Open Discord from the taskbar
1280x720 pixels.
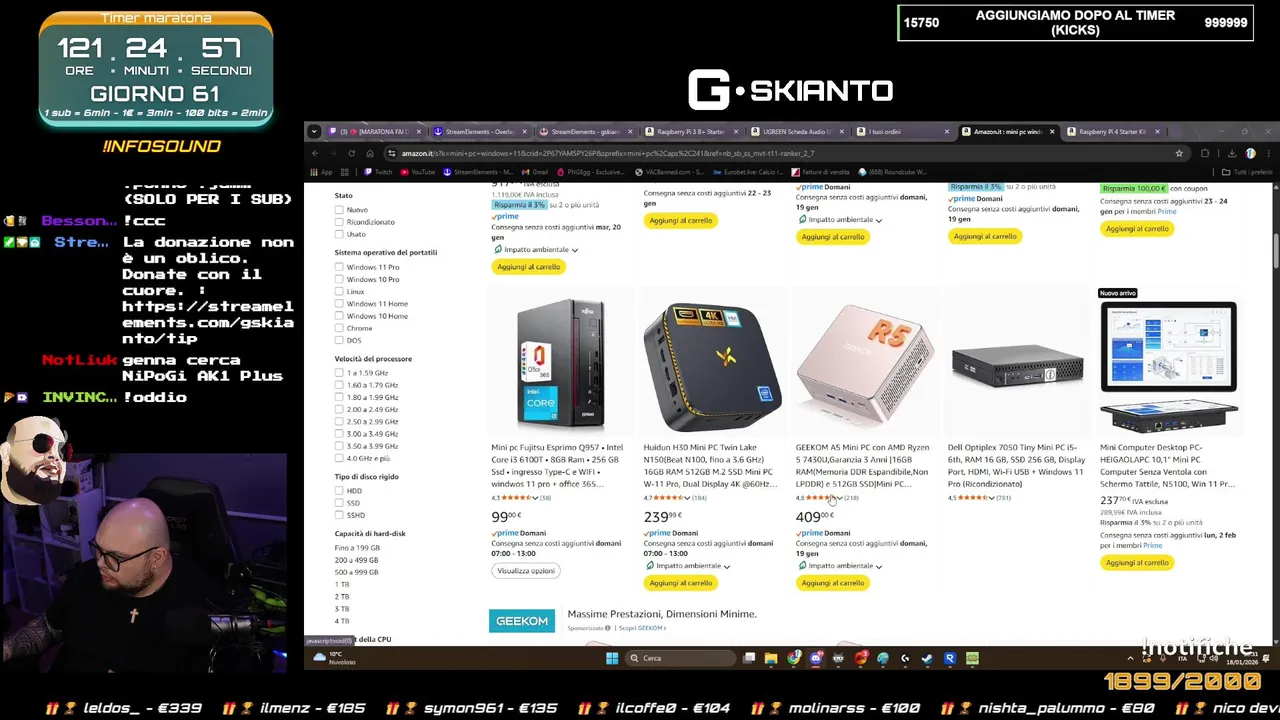pos(816,658)
